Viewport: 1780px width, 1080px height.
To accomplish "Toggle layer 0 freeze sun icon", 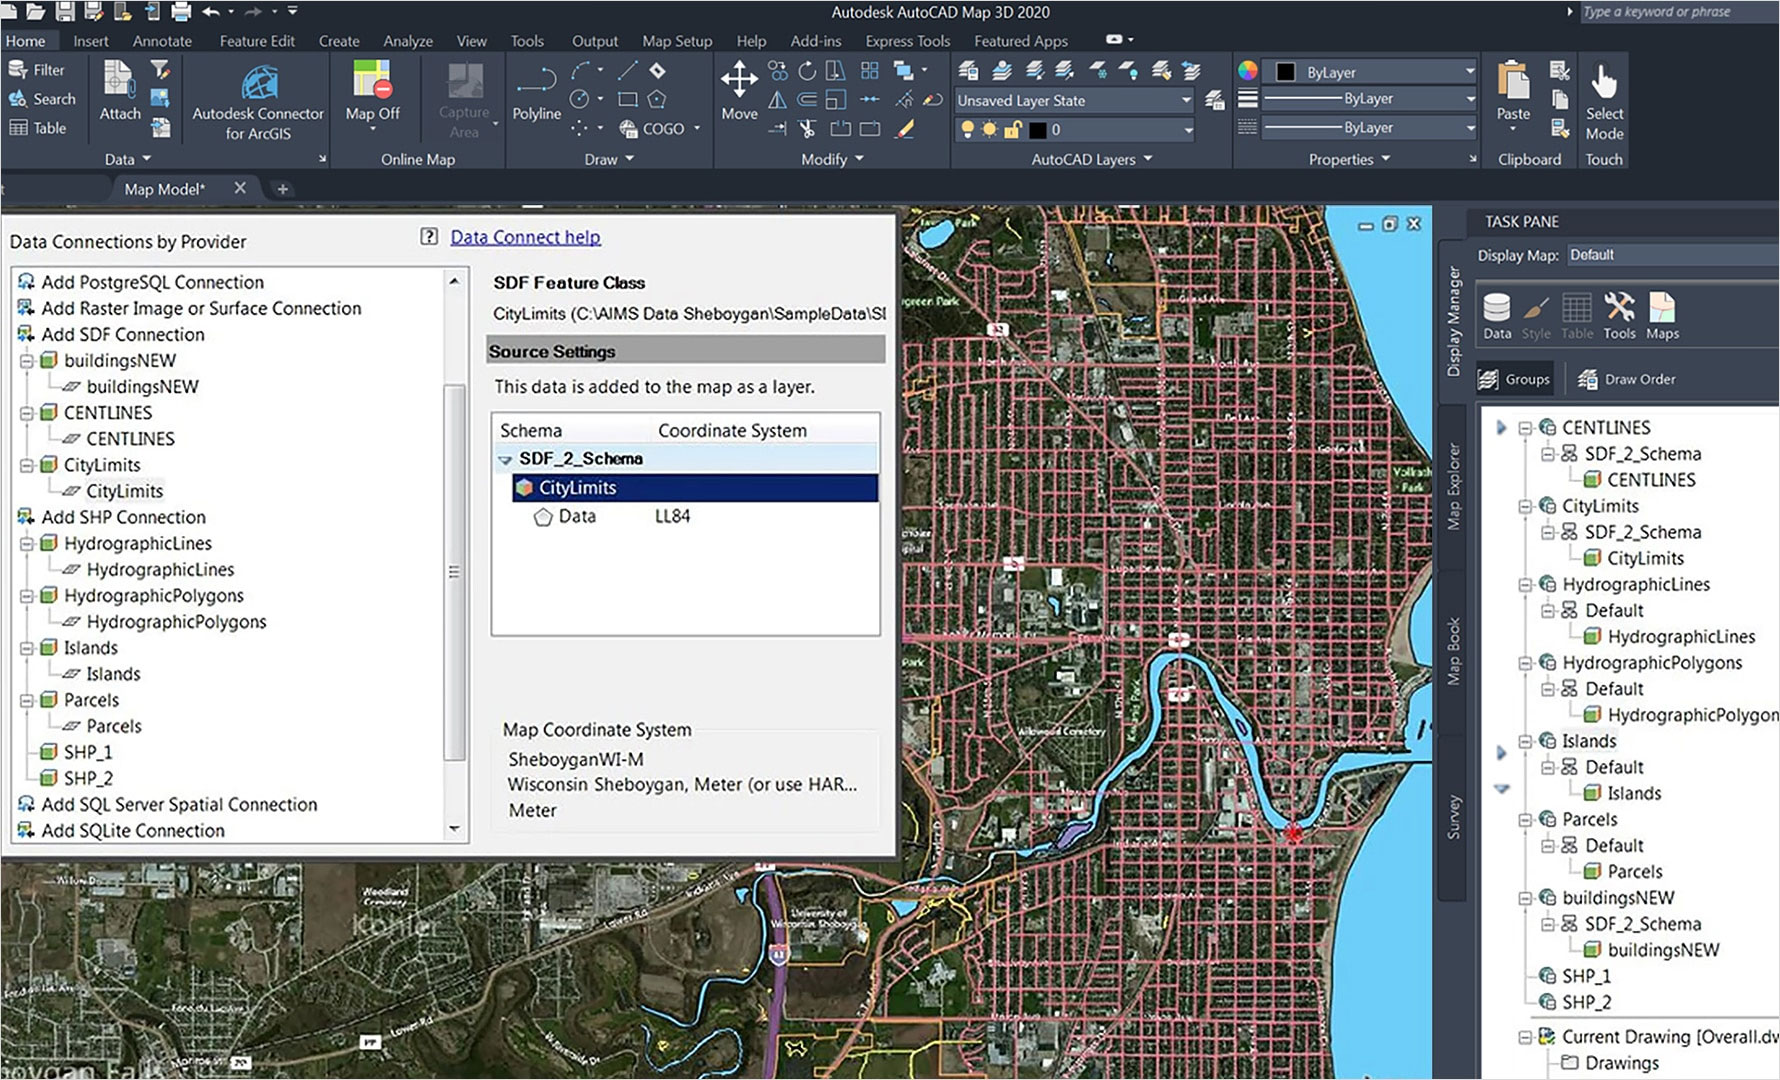I will click(x=989, y=129).
